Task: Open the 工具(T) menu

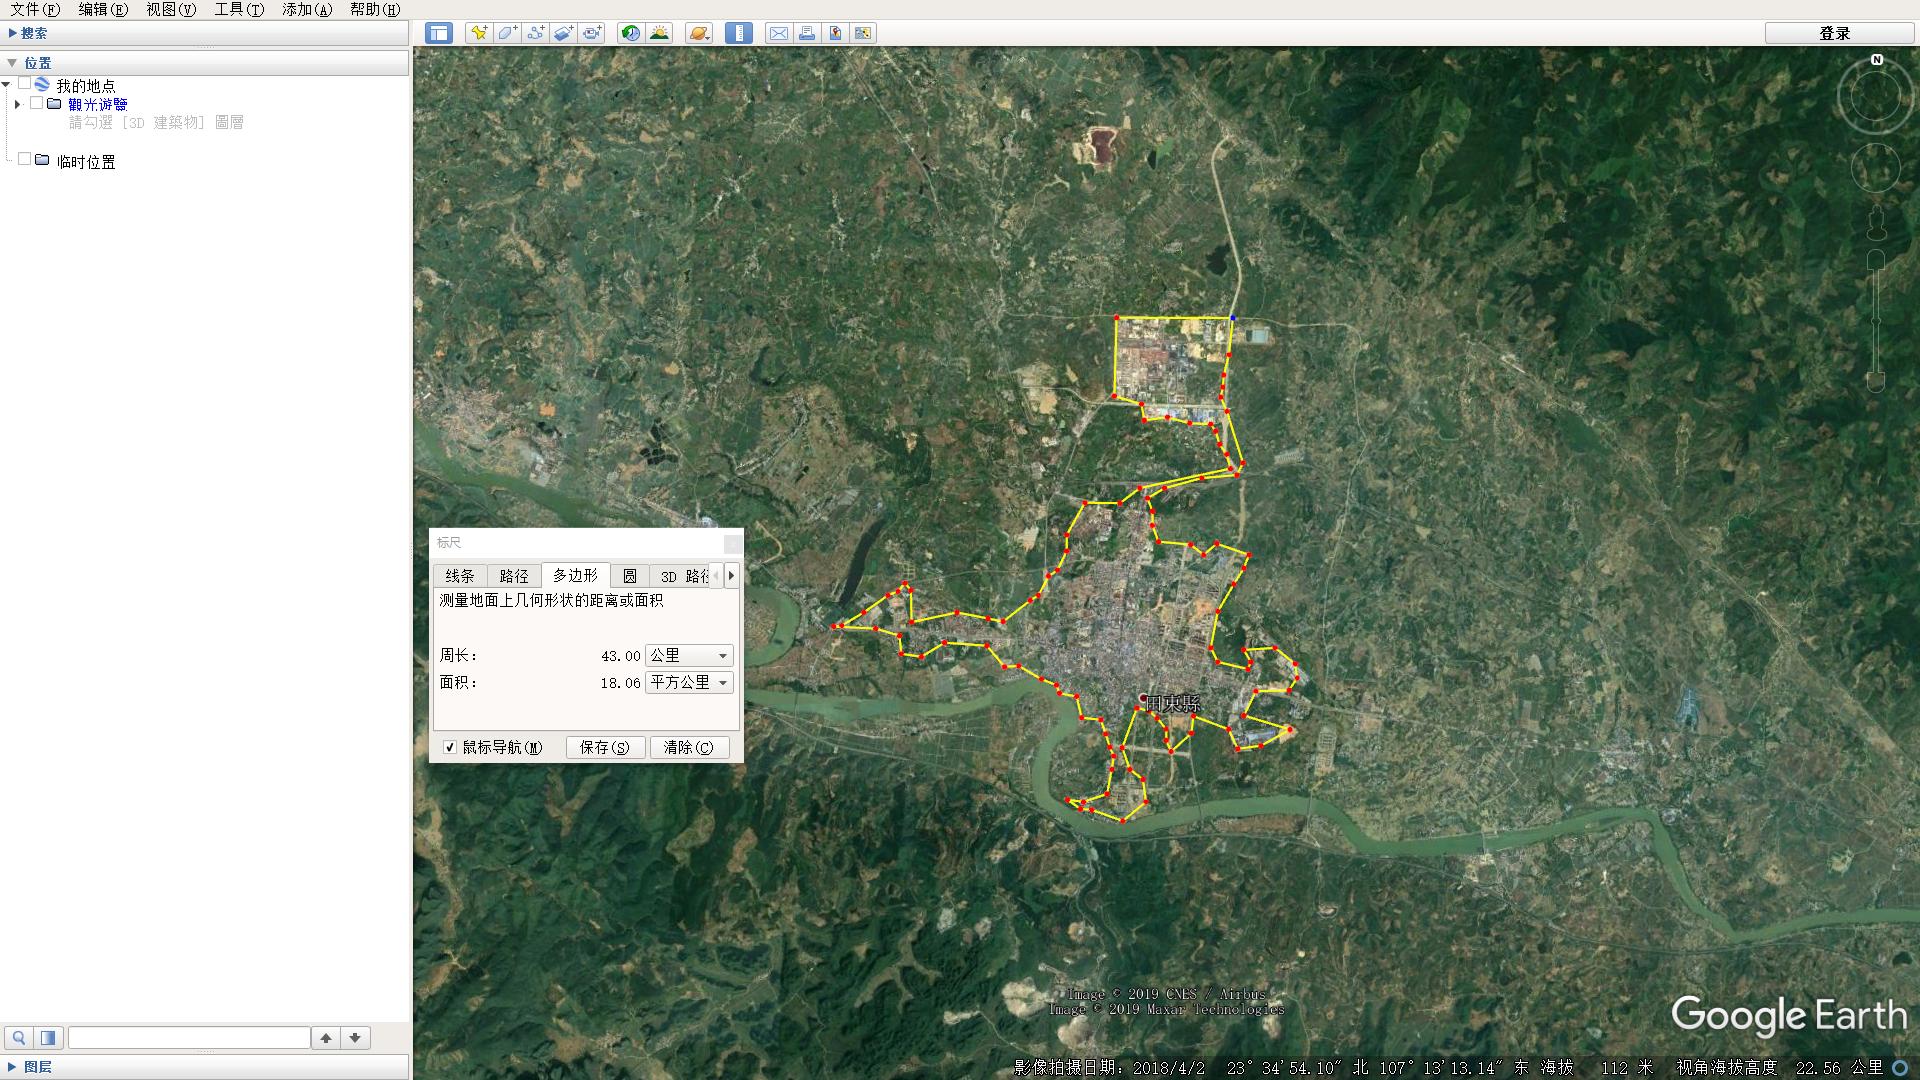Action: [x=239, y=9]
